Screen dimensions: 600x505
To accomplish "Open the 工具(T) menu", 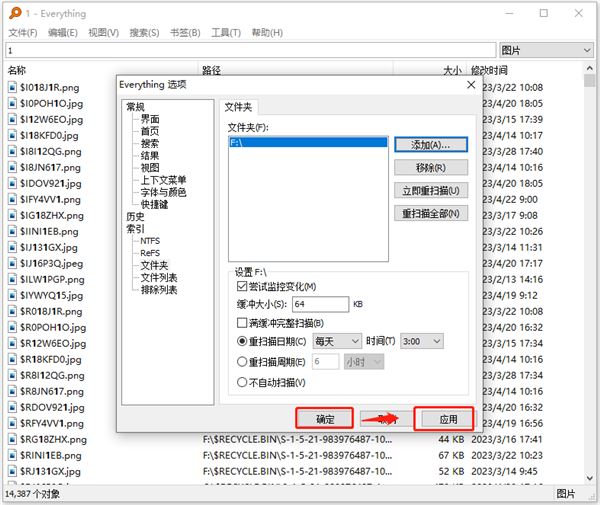I will 226,33.
